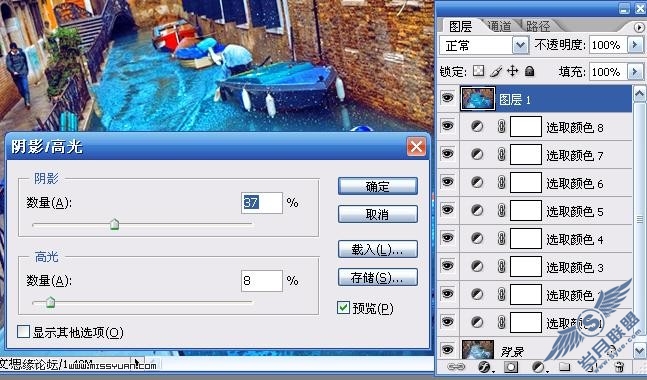Toggle visibility of 选取颜色 3 layer
This screenshot has height=380, width=647.
pos(447,266)
